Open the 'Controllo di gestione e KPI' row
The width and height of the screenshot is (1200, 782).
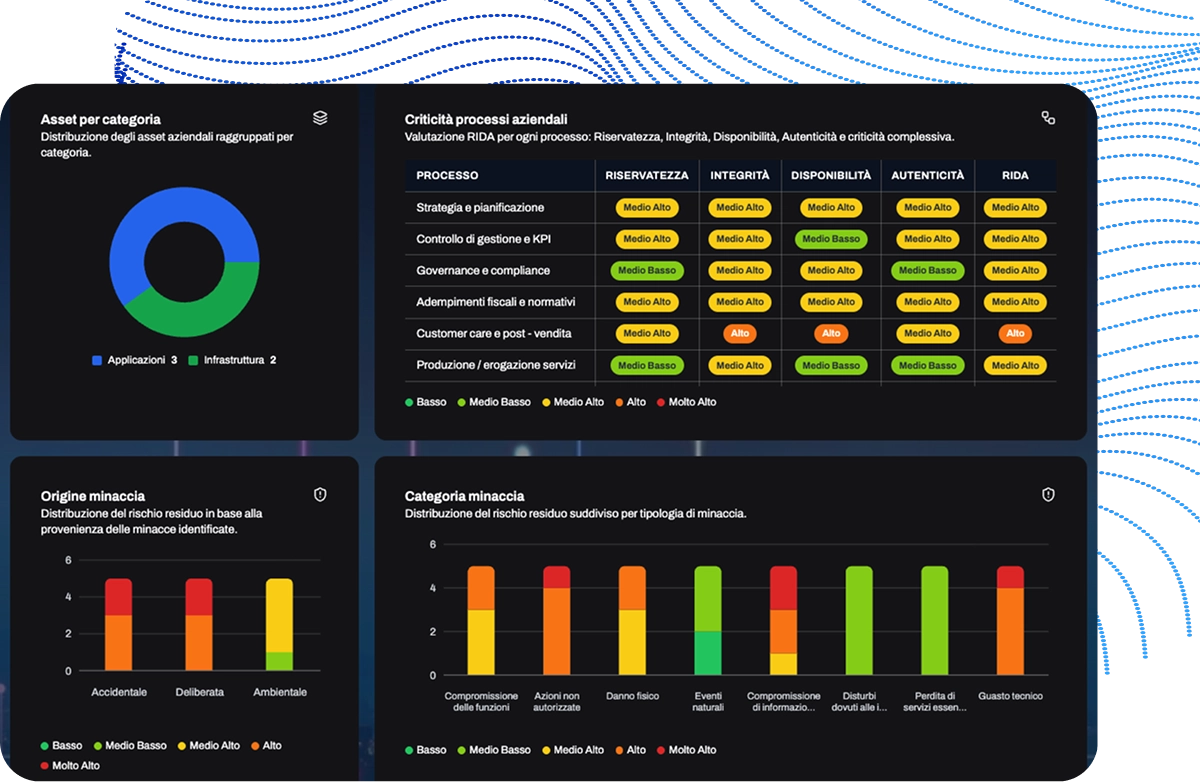[x=730, y=239]
